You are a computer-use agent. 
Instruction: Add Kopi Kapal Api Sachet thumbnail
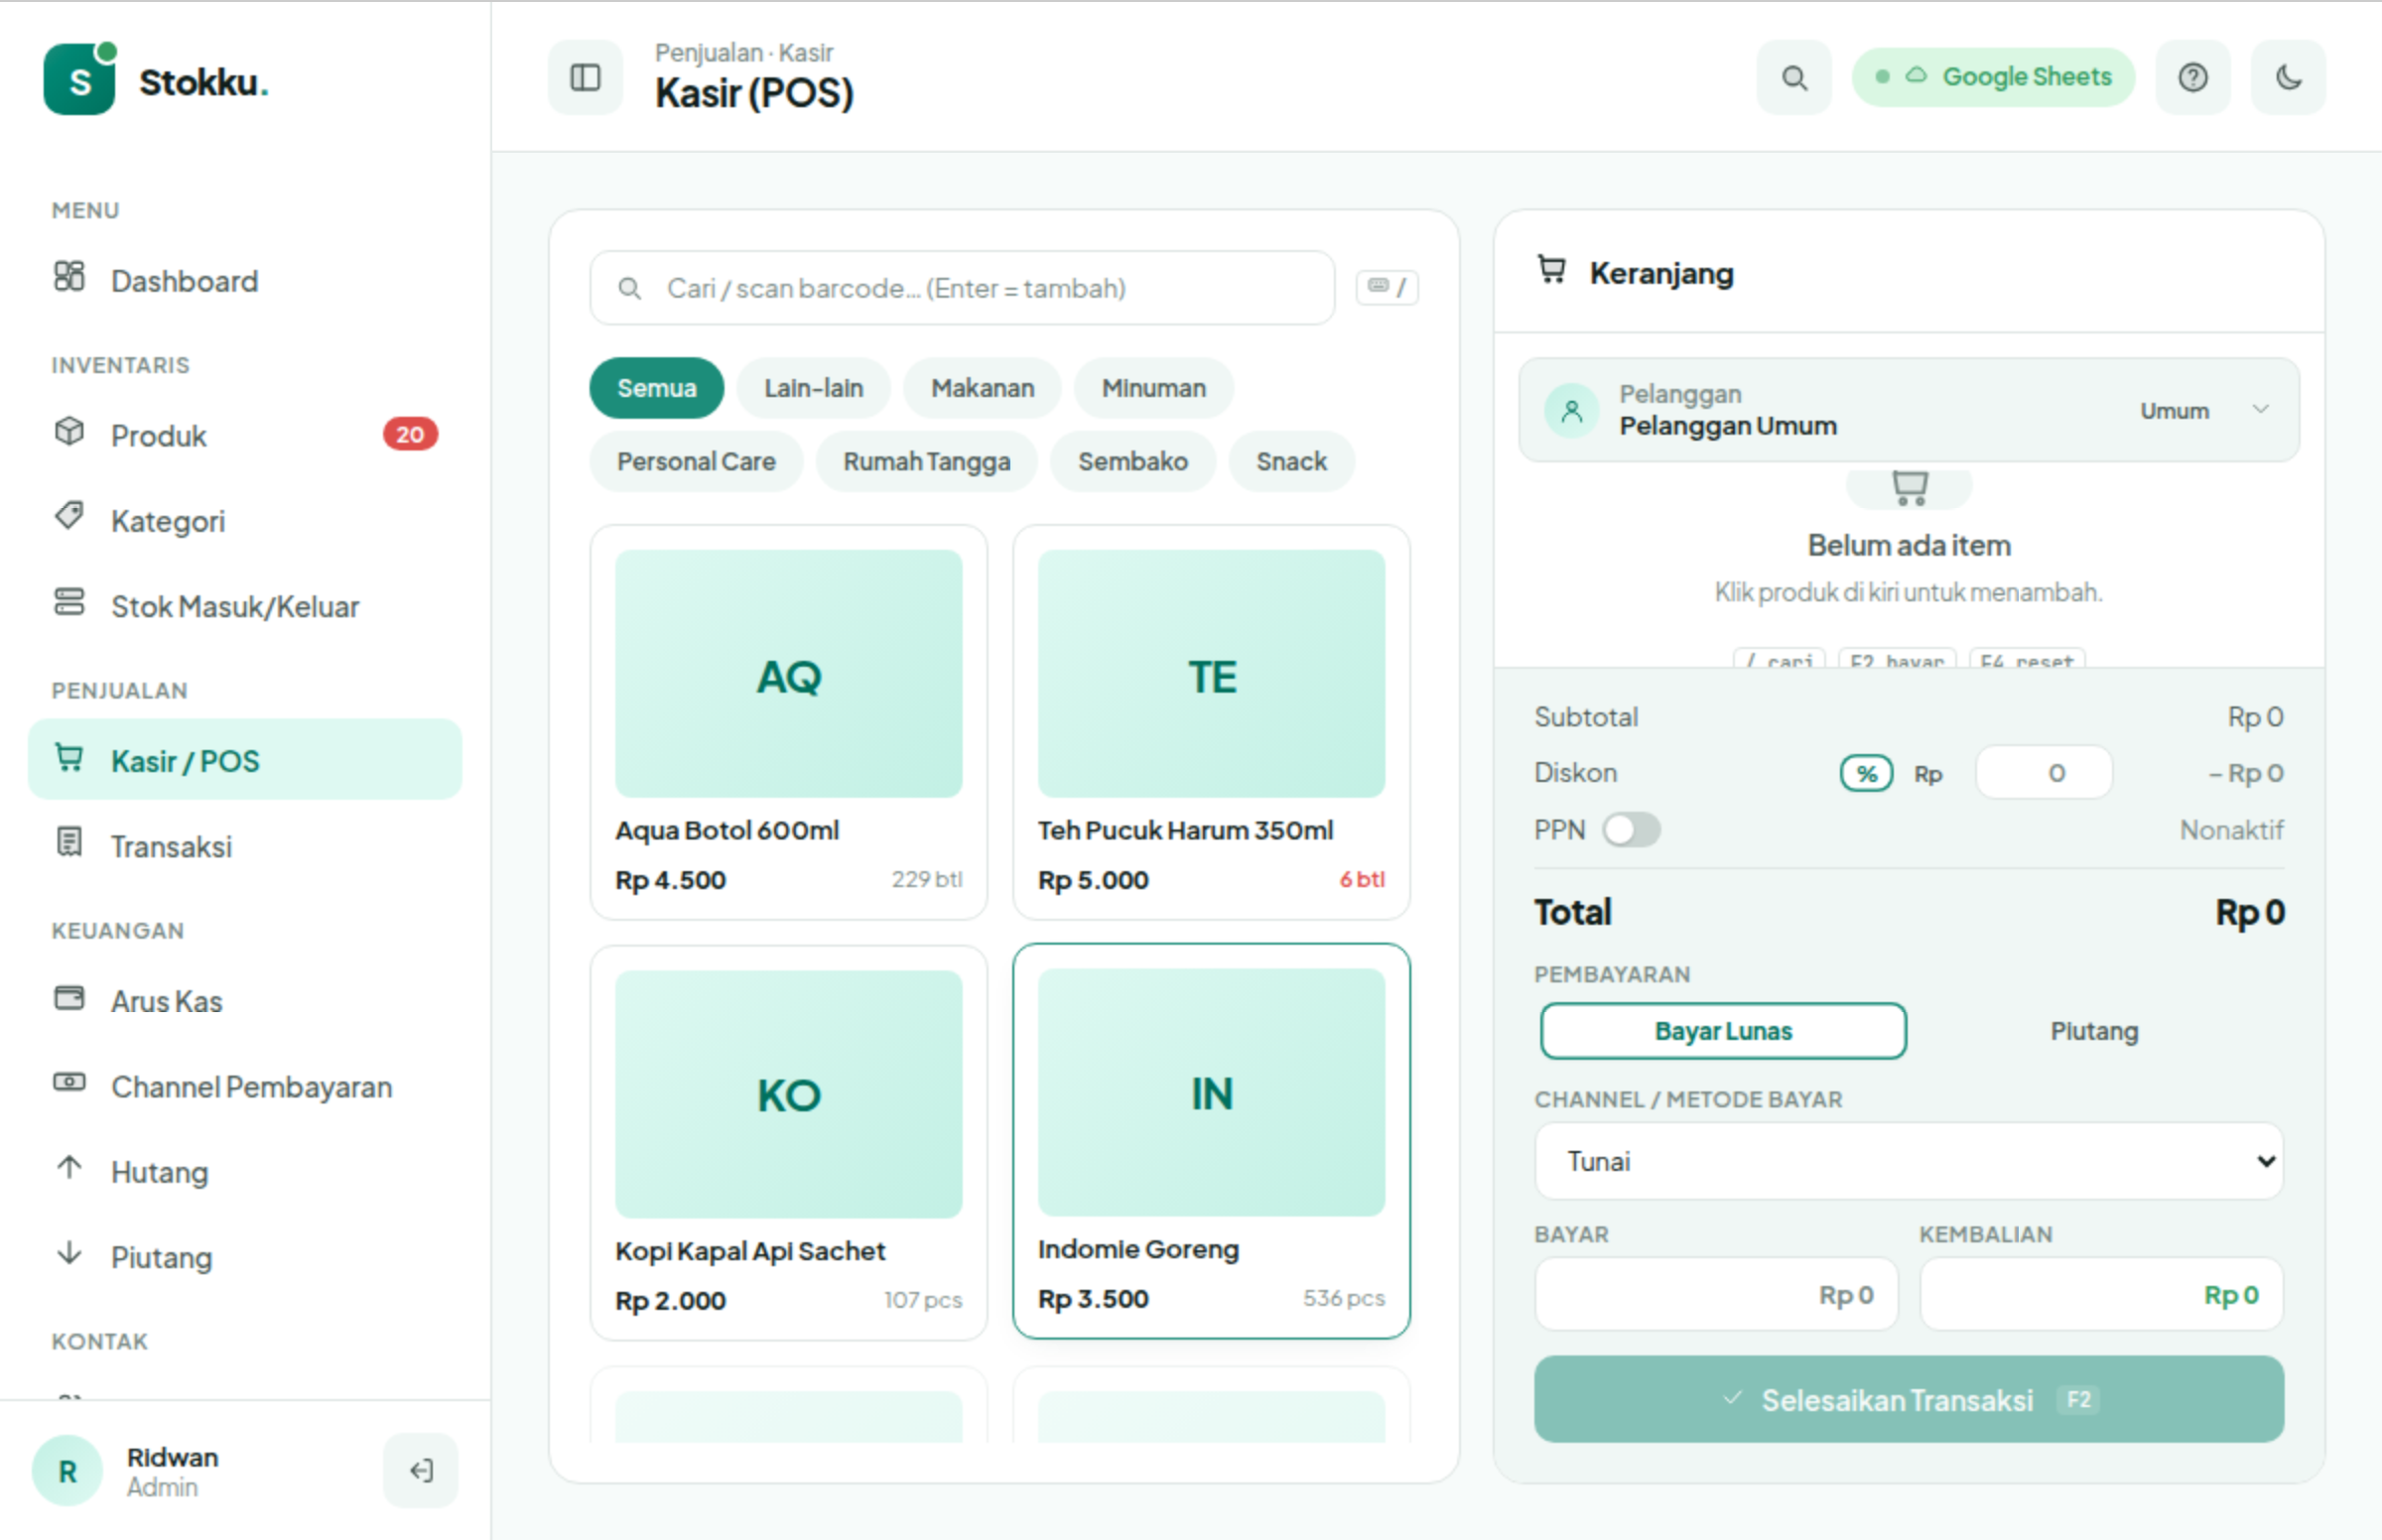pos(788,1094)
